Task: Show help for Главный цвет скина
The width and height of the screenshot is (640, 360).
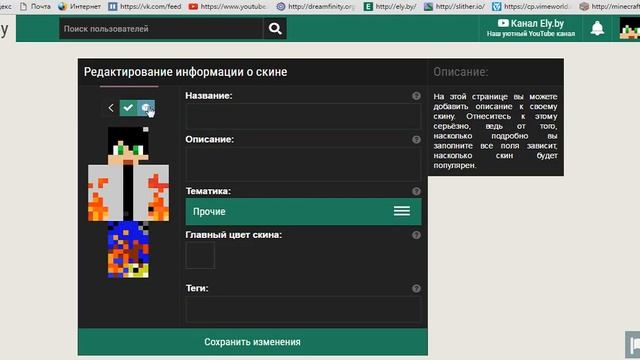Action: point(416,235)
